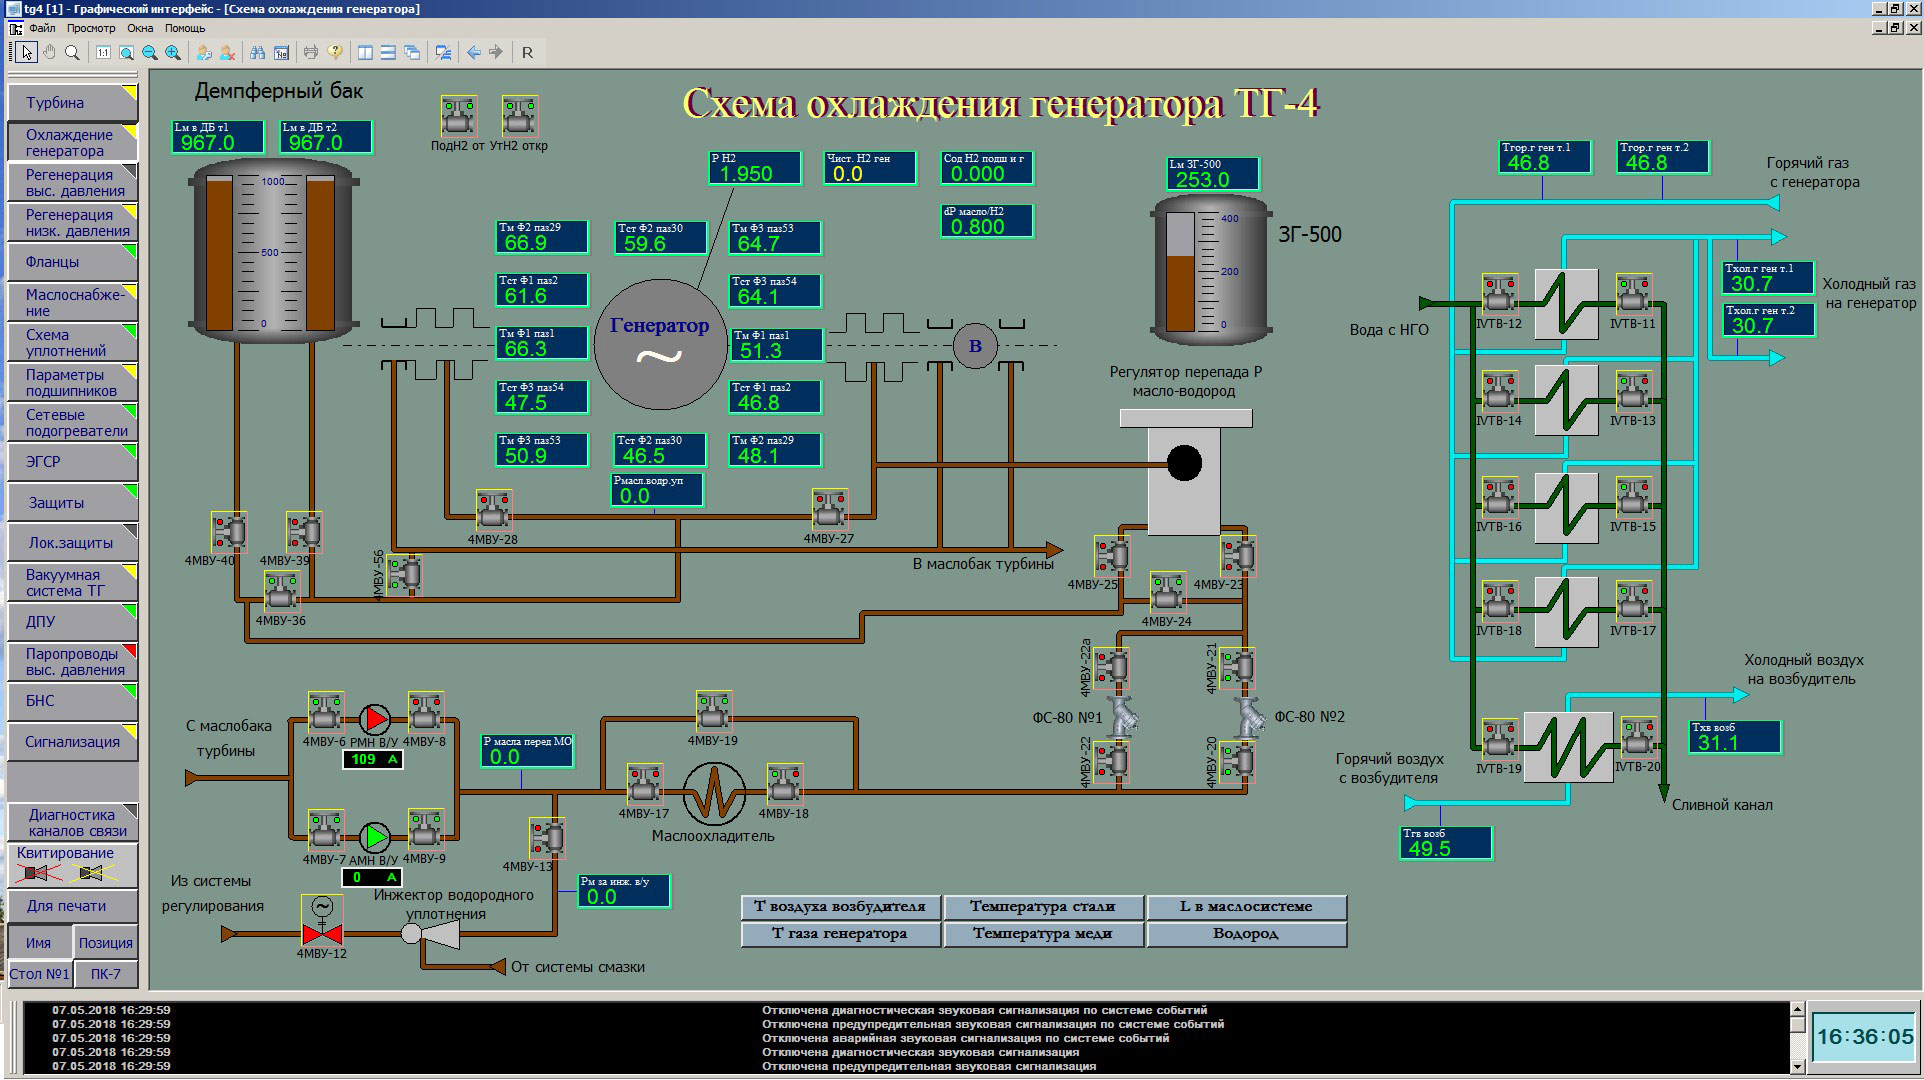Click the Стол №1 cell
Viewport: 1924px width, 1080px height.
pyautogui.click(x=39, y=973)
